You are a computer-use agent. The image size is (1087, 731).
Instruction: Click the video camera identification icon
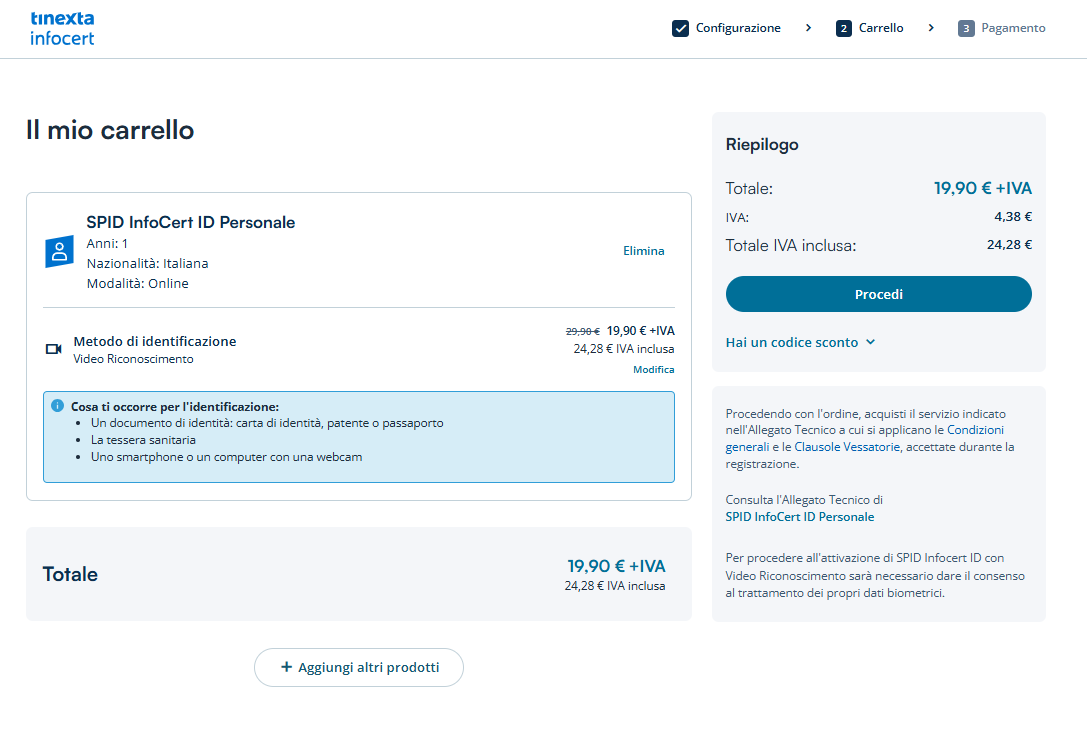pyautogui.click(x=54, y=349)
